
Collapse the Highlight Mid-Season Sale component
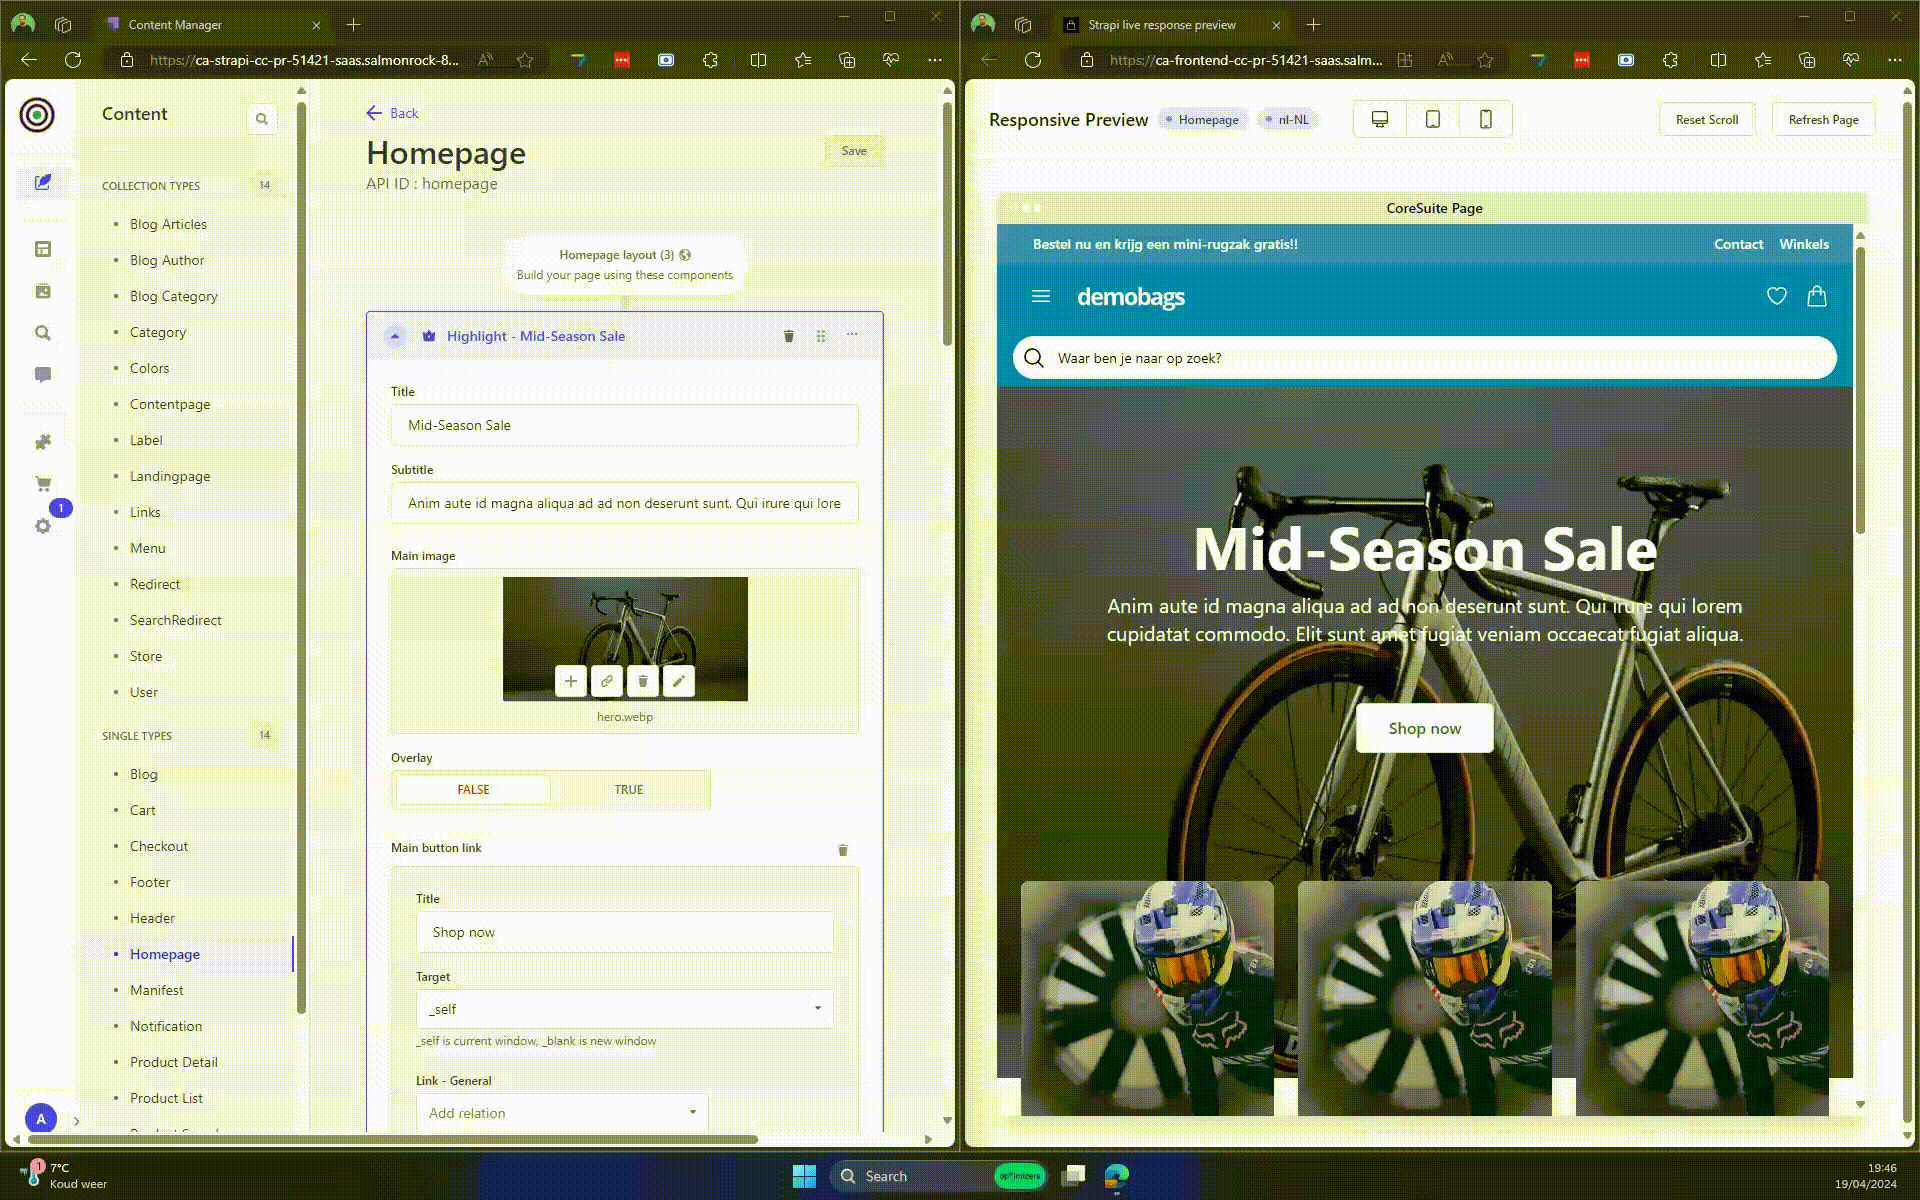tap(395, 336)
